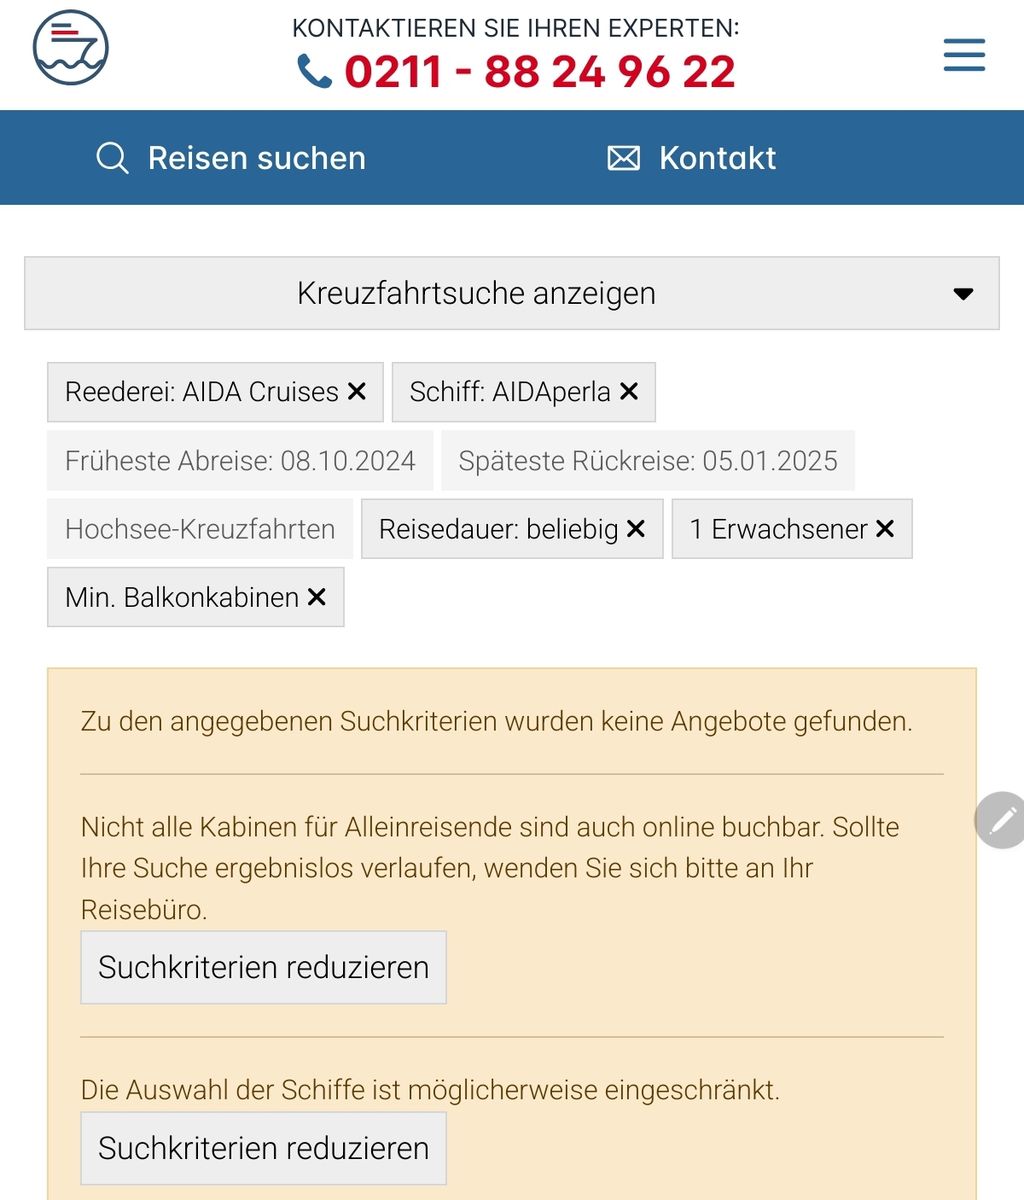Click 'Kontaktieren Sie Ihren Experten' heading

(516, 28)
